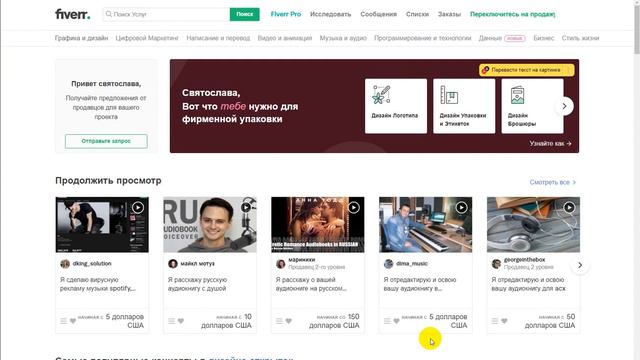This screenshot has height=360, width=640.
Task: Play video on dking_solution gig thumbnail
Action: pos(138,207)
